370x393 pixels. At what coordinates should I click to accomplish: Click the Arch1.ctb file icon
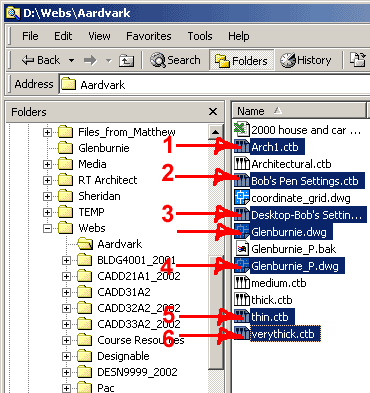point(242,147)
